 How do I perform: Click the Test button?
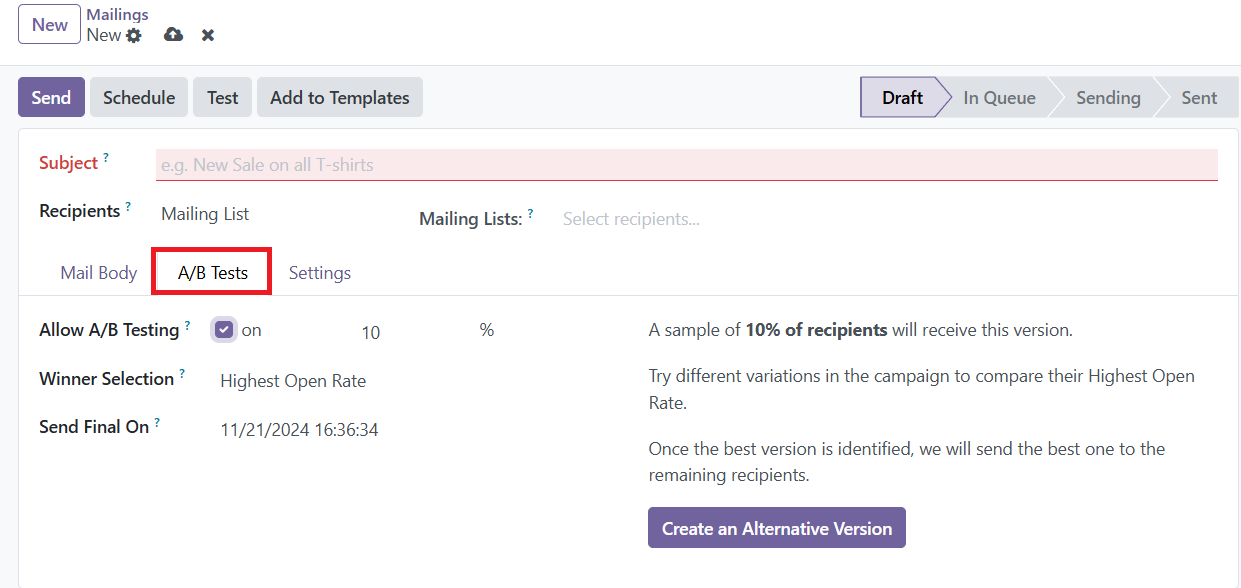(223, 97)
